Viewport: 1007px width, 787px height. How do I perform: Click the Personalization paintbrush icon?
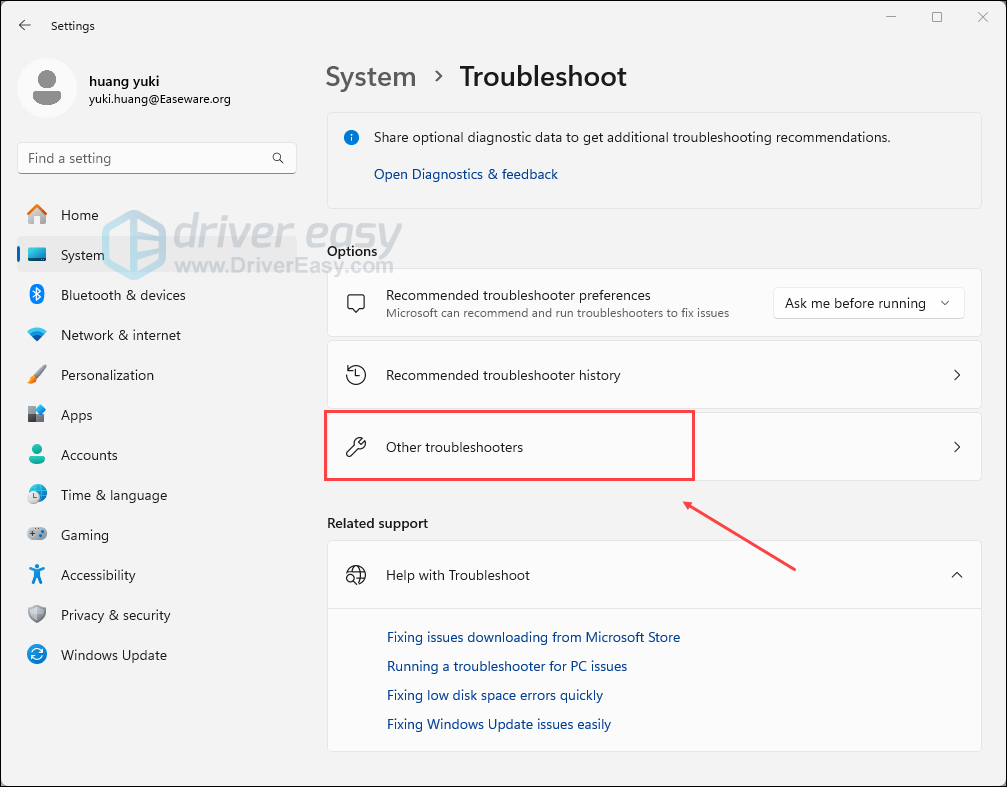(x=37, y=375)
